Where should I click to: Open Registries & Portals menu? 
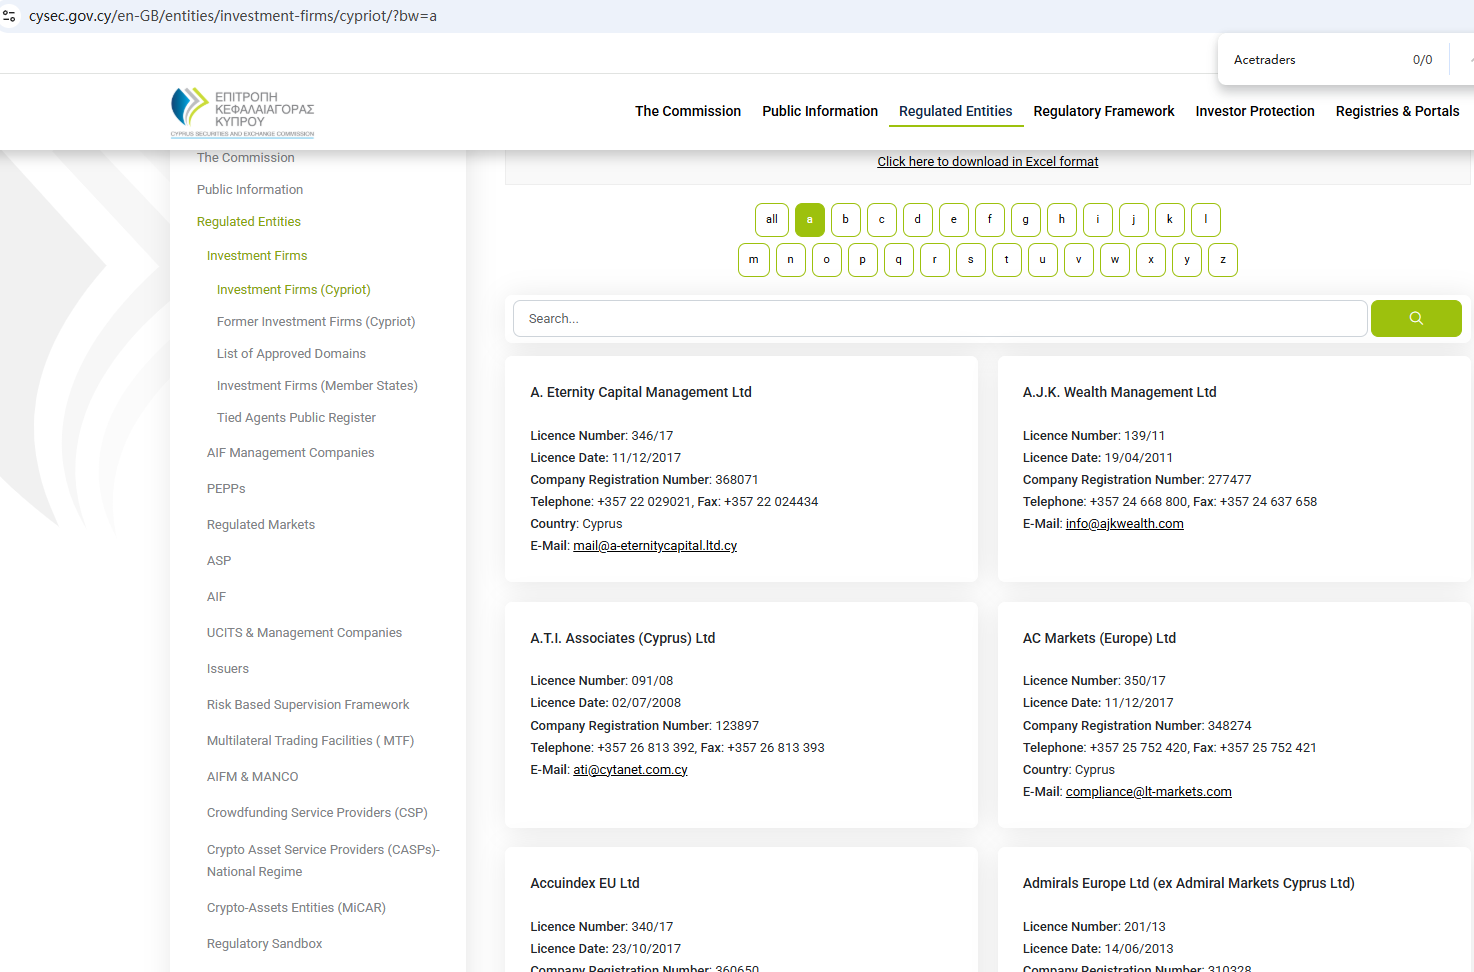(1396, 111)
